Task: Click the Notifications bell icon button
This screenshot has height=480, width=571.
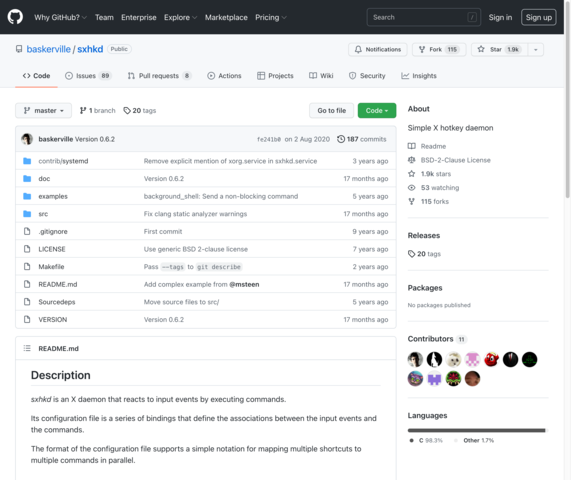Action: 378,50
